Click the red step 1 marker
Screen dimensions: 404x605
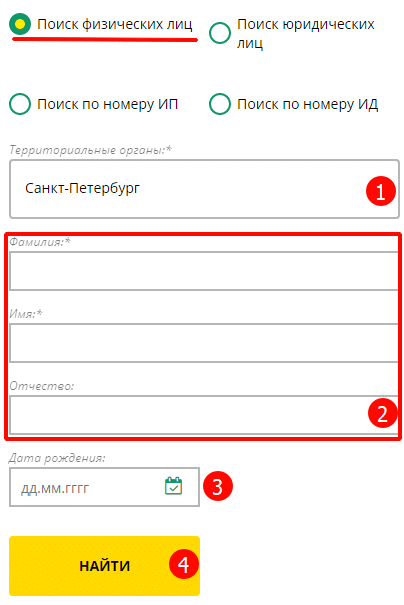coord(381,191)
